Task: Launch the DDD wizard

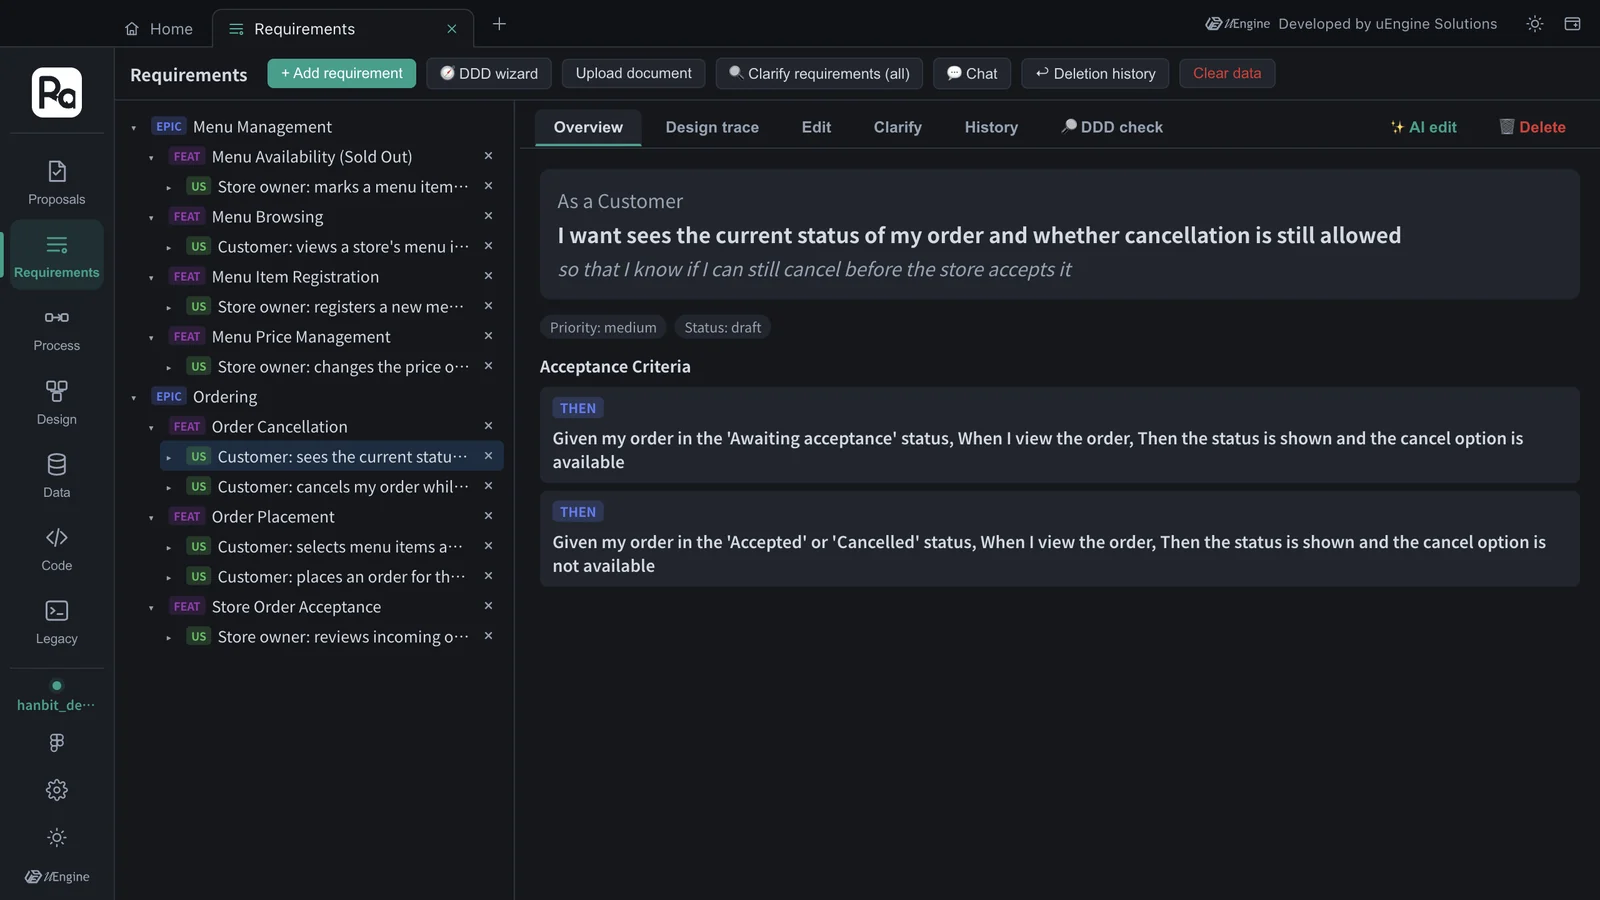Action: coord(489,73)
